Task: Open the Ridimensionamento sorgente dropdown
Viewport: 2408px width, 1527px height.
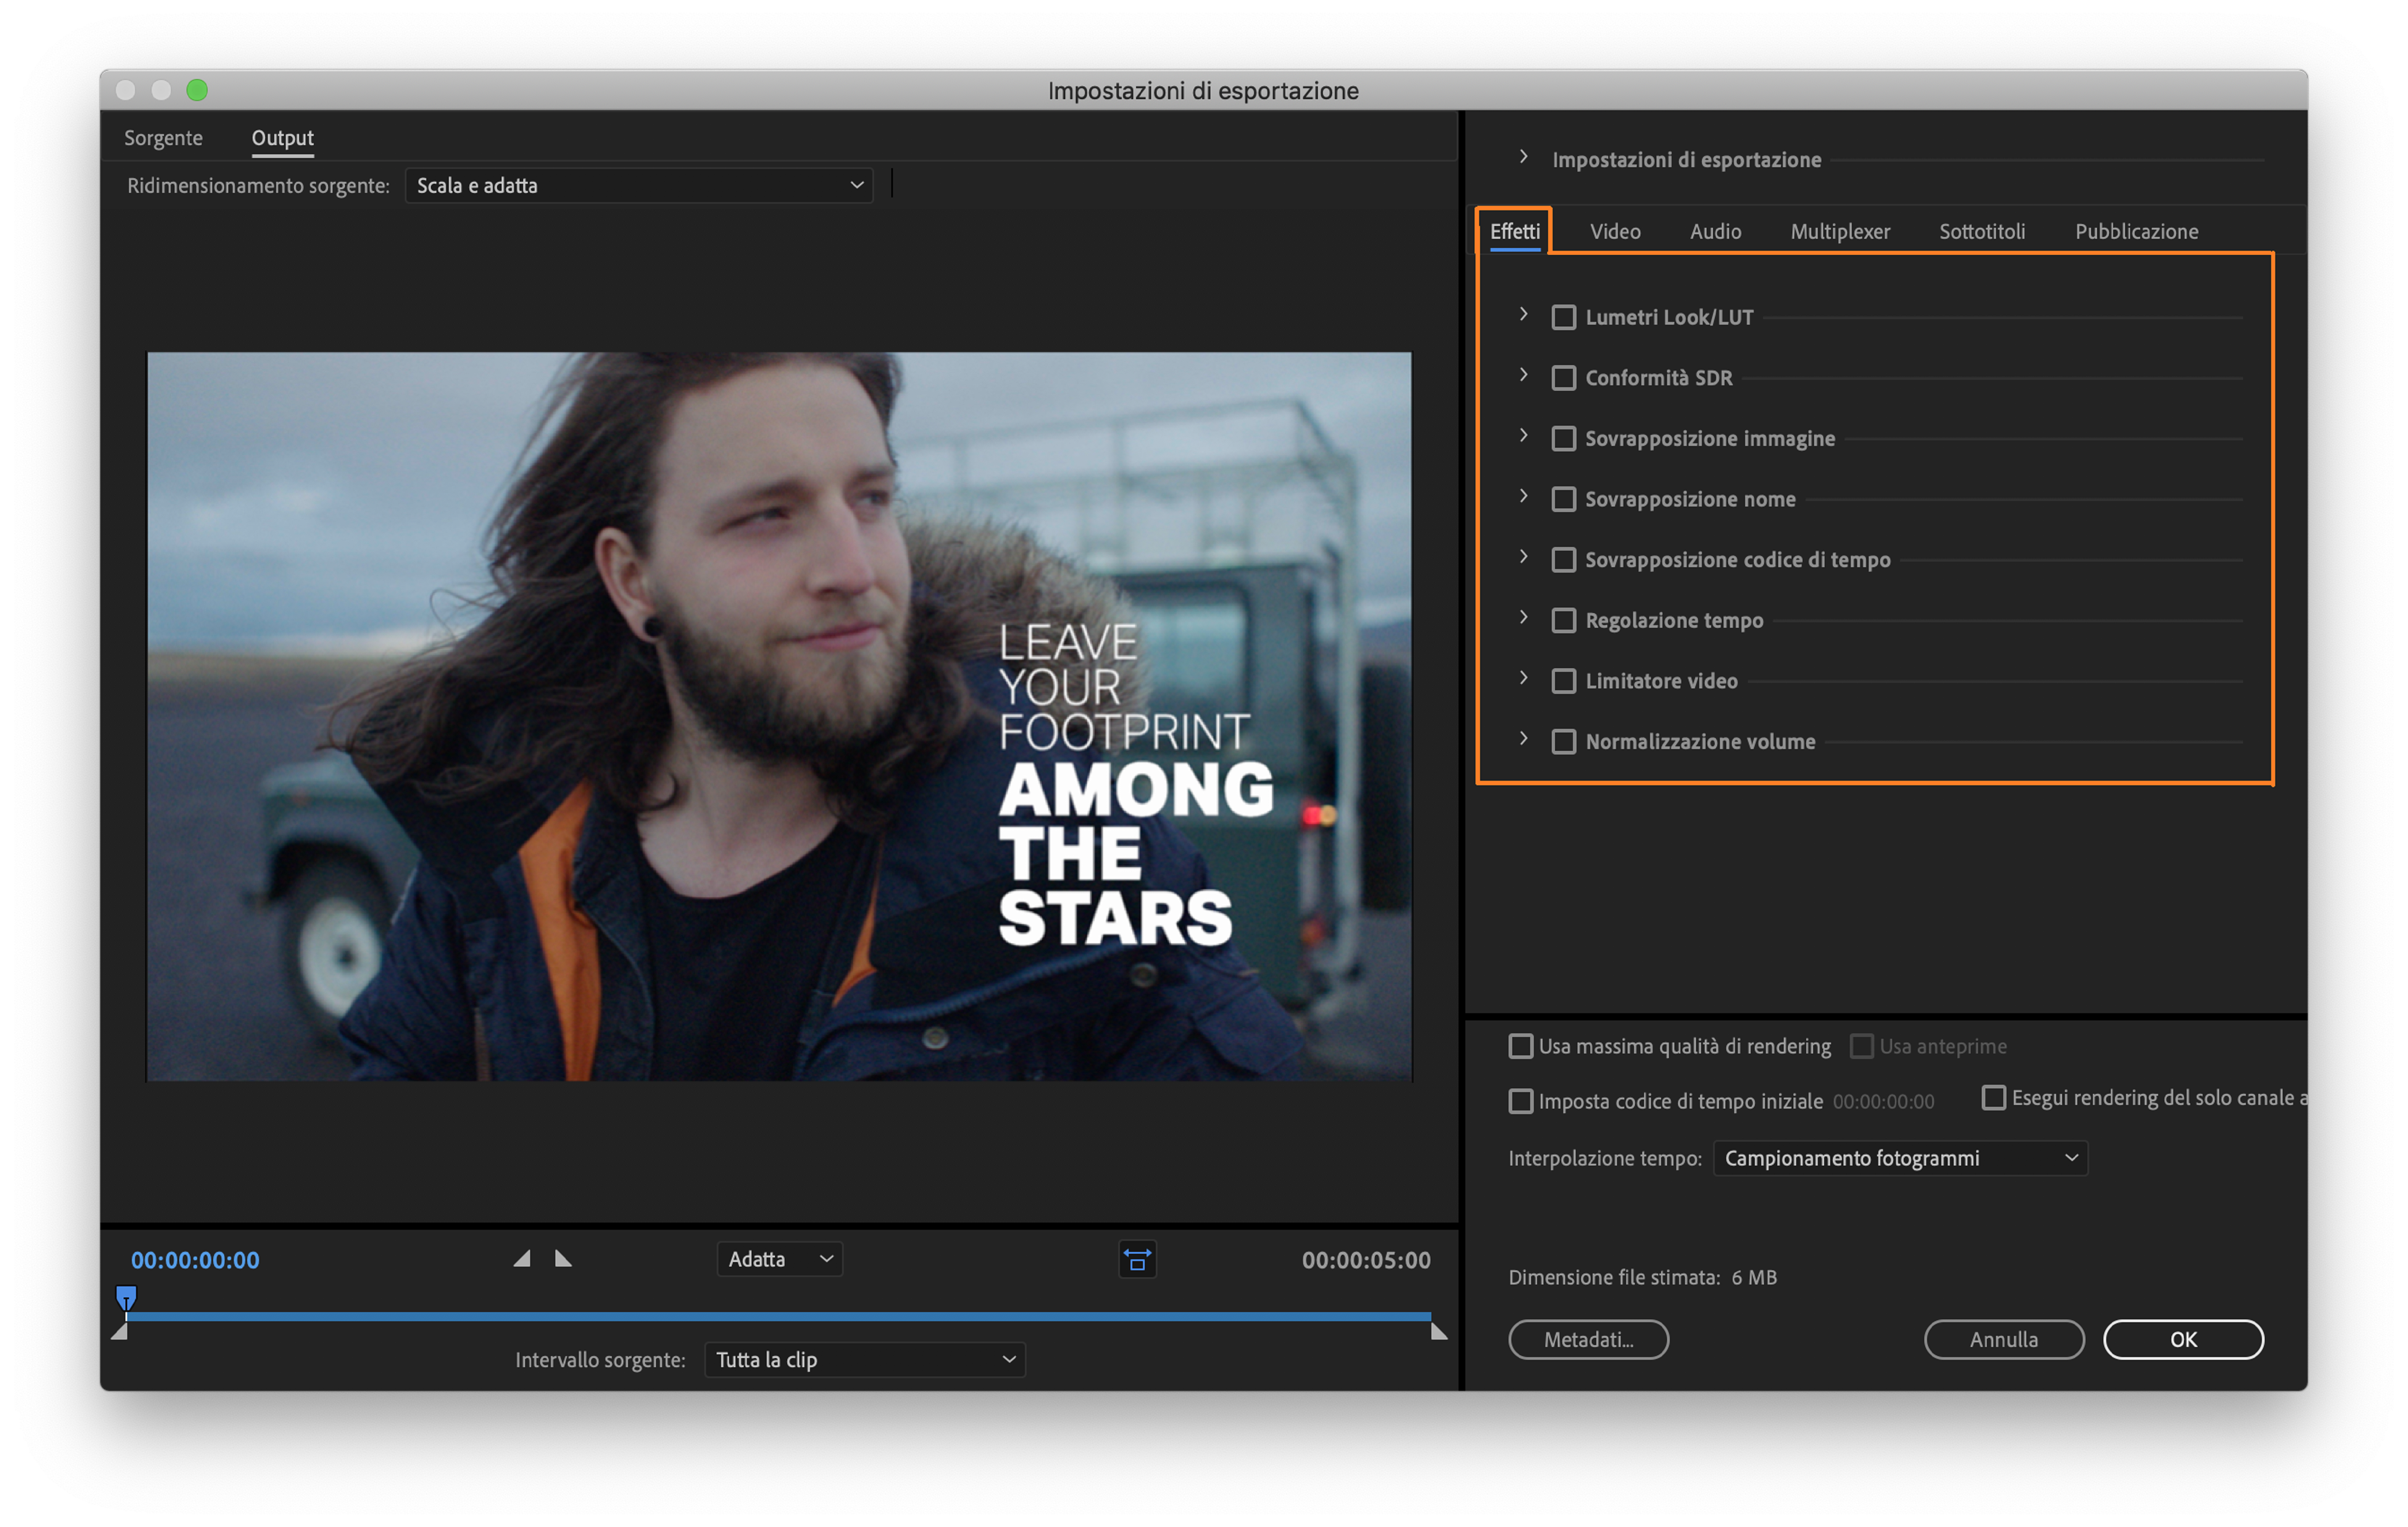Action: (639, 186)
